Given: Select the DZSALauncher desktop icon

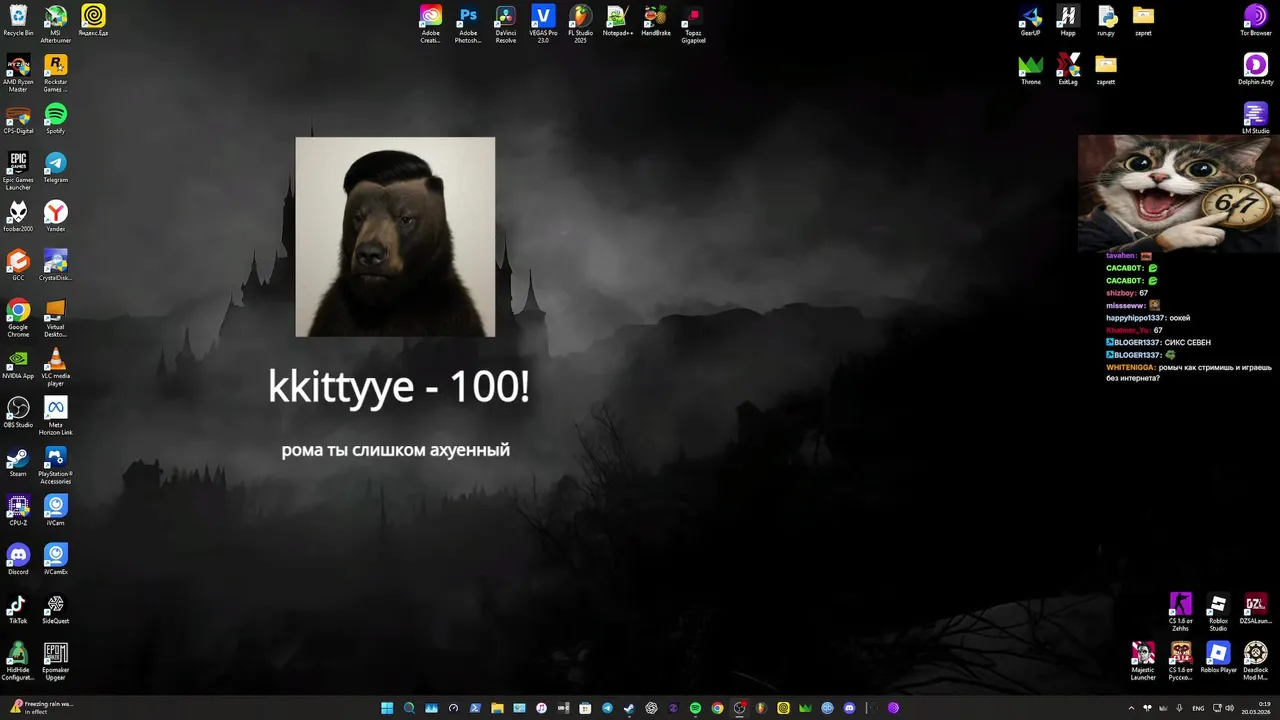Looking at the screenshot, I should coord(1256,608).
